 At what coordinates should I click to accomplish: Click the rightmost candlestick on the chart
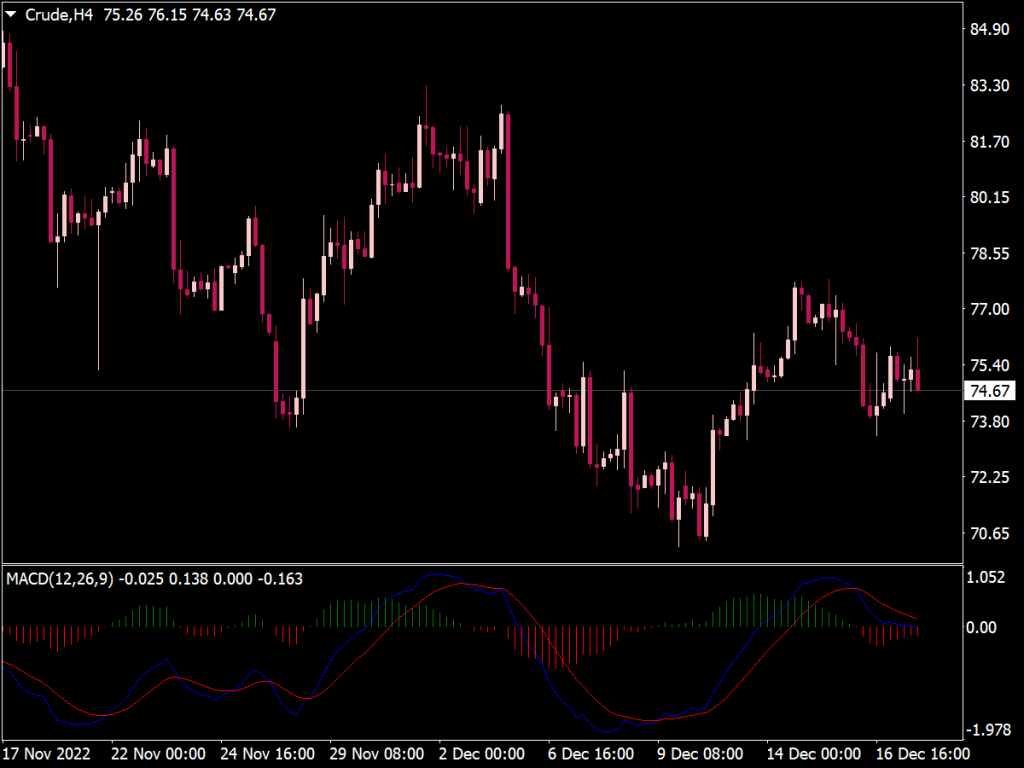pyautogui.click(x=918, y=380)
